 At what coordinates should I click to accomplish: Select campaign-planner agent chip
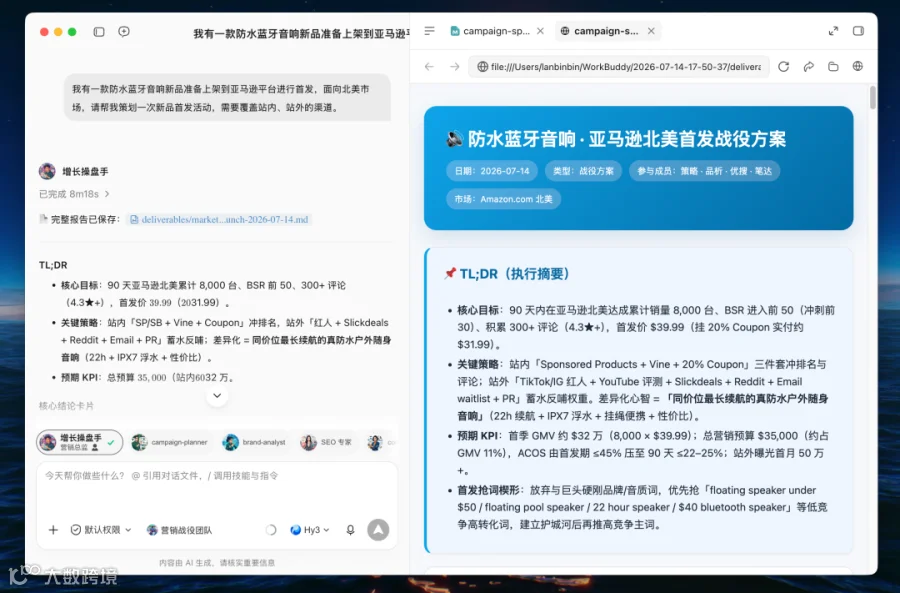(x=169, y=442)
